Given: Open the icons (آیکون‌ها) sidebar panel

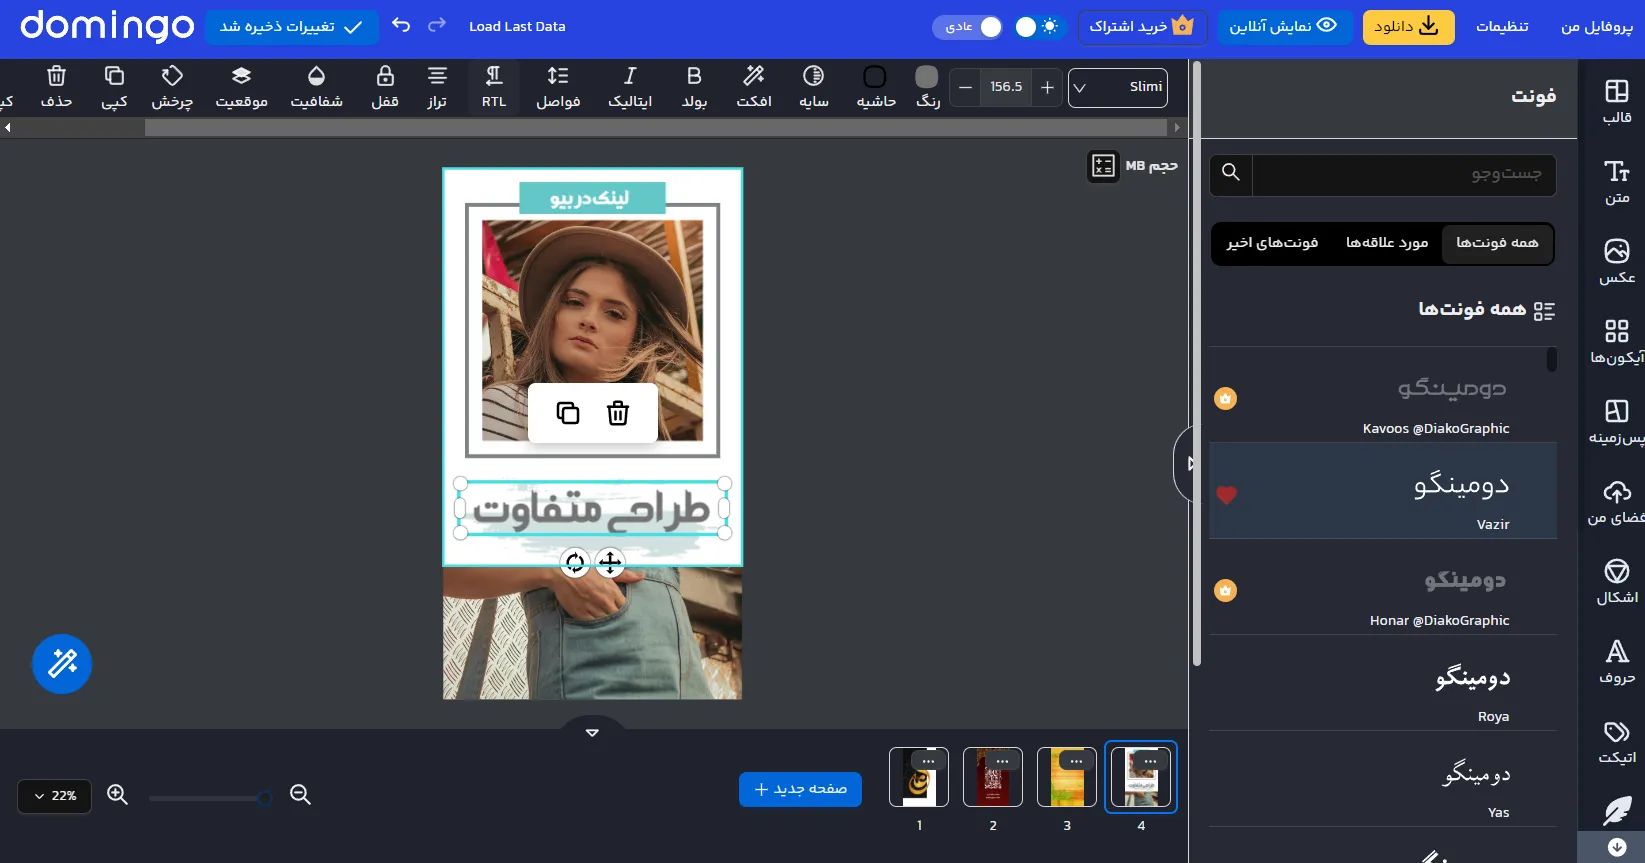Looking at the screenshot, I should [x=1617, y=341].
